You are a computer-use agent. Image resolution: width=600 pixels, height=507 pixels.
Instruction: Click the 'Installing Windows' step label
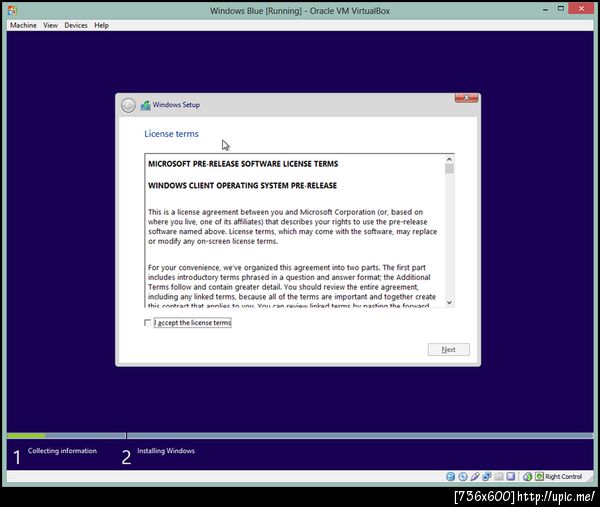tap(166, 451)
